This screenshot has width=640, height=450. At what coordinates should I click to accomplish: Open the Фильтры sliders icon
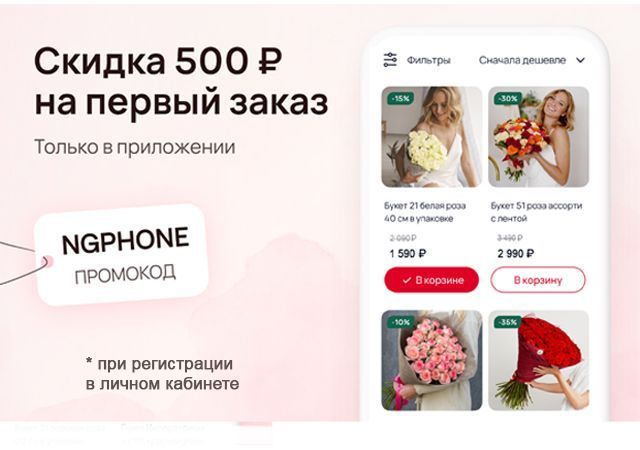click(x=390, y=60)
